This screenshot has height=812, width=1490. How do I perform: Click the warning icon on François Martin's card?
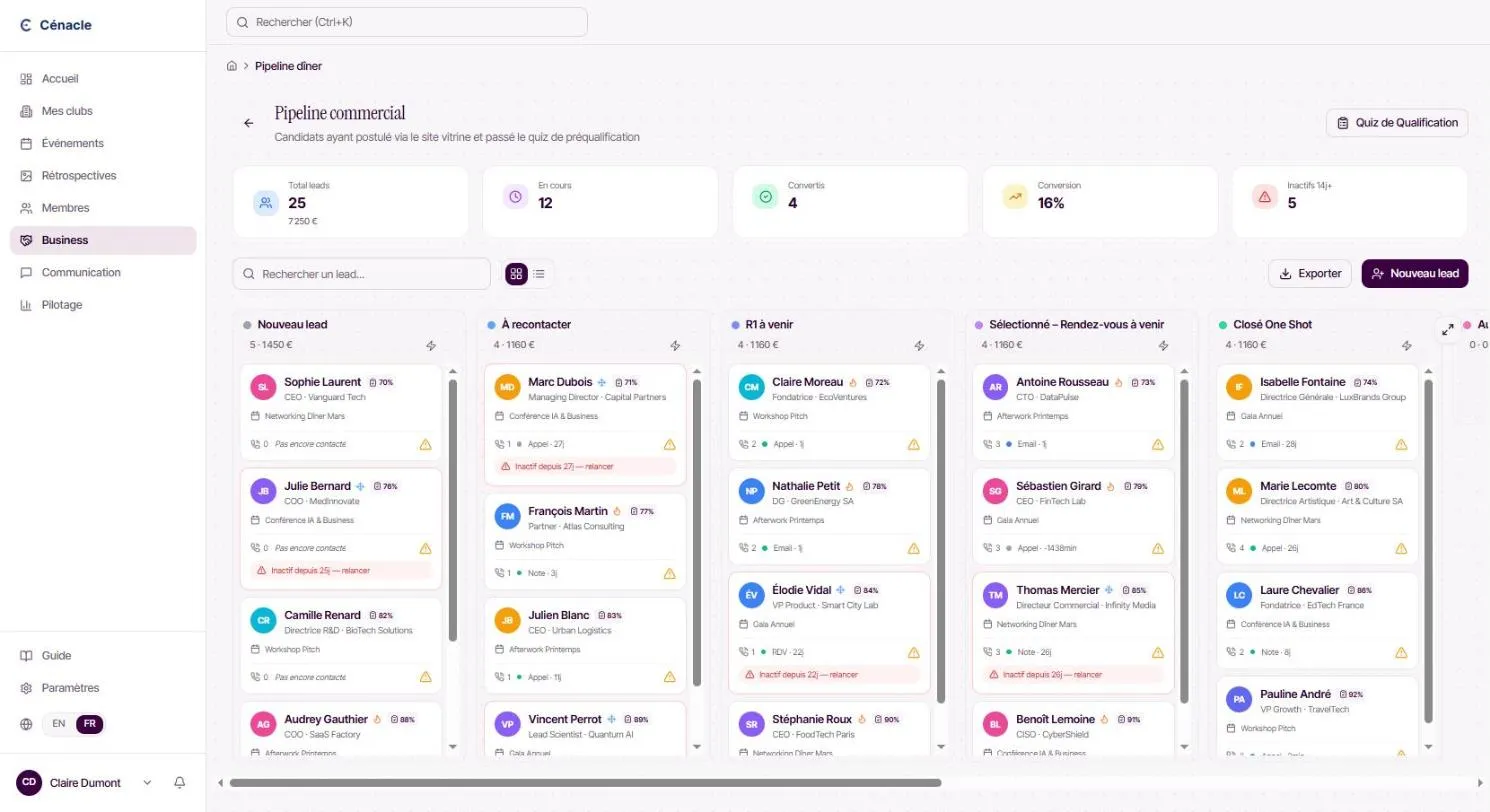tap(669, 573)
